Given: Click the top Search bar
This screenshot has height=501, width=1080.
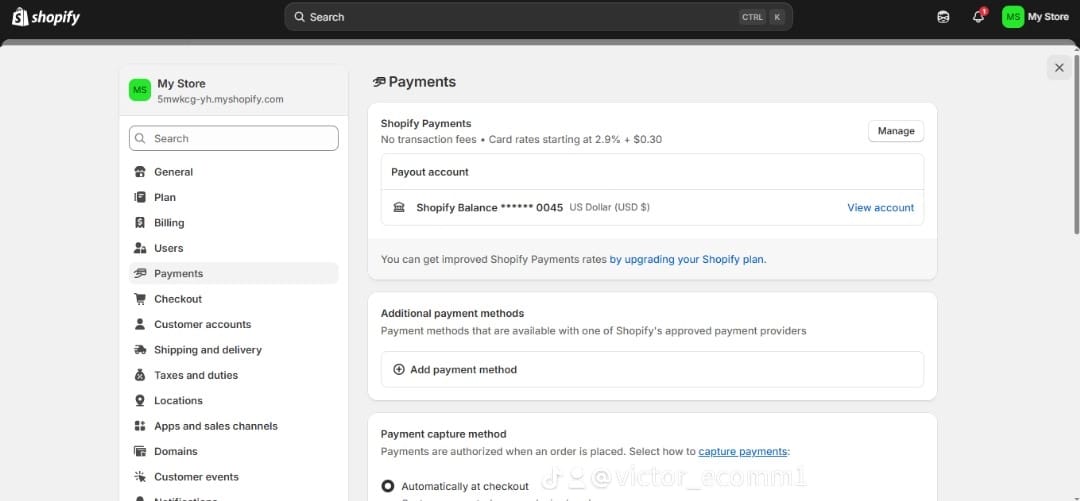Looking at the screenshot, I should click(539, 17).
